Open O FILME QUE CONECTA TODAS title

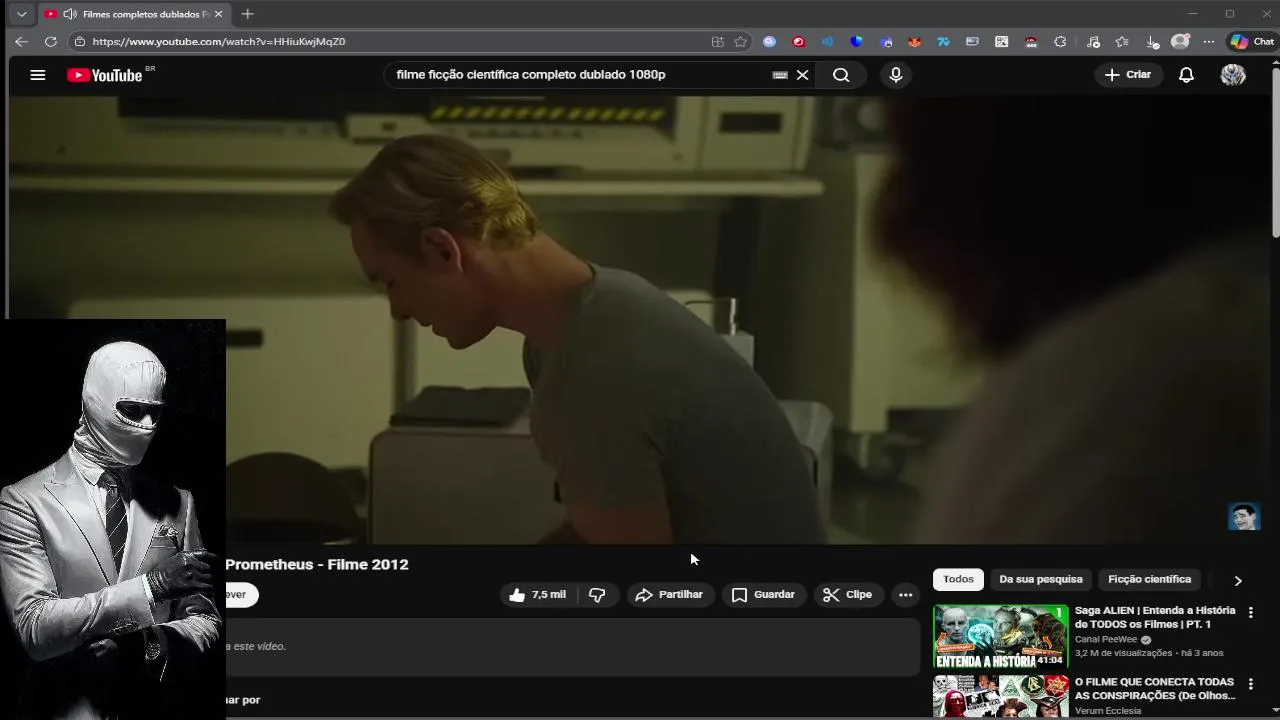(1155, 689)
